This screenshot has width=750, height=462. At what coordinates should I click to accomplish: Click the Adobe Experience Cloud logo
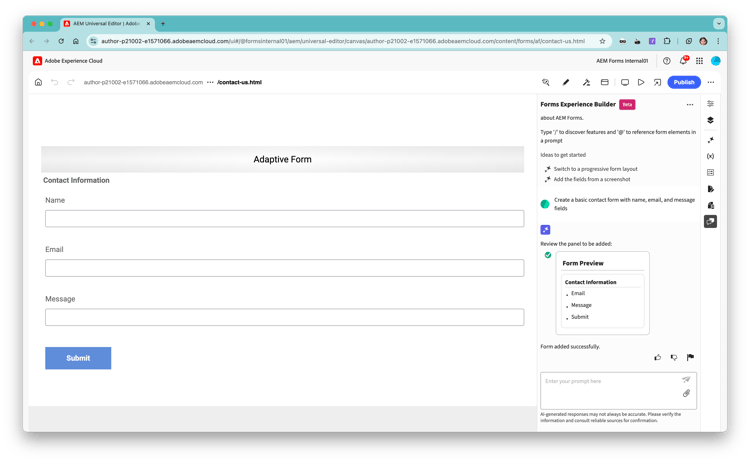tap(37, 61)
